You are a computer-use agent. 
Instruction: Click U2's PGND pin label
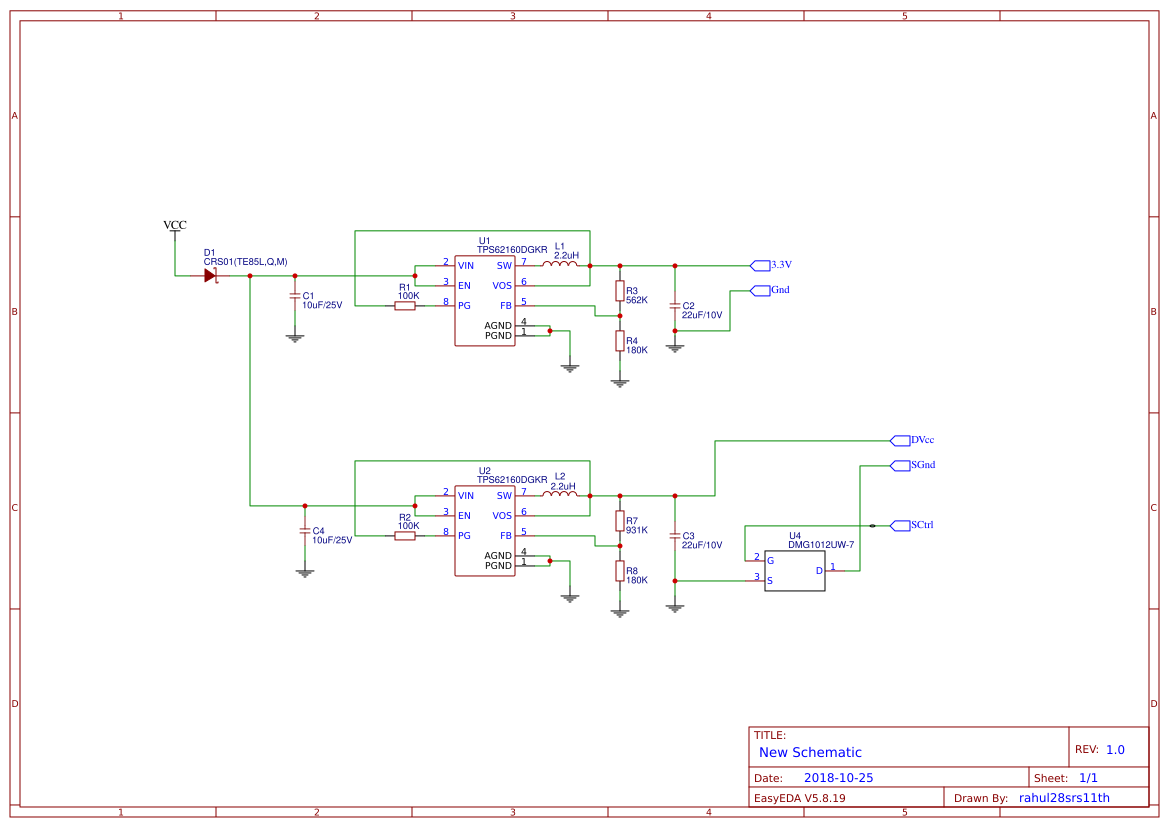(x=498, y=566)
